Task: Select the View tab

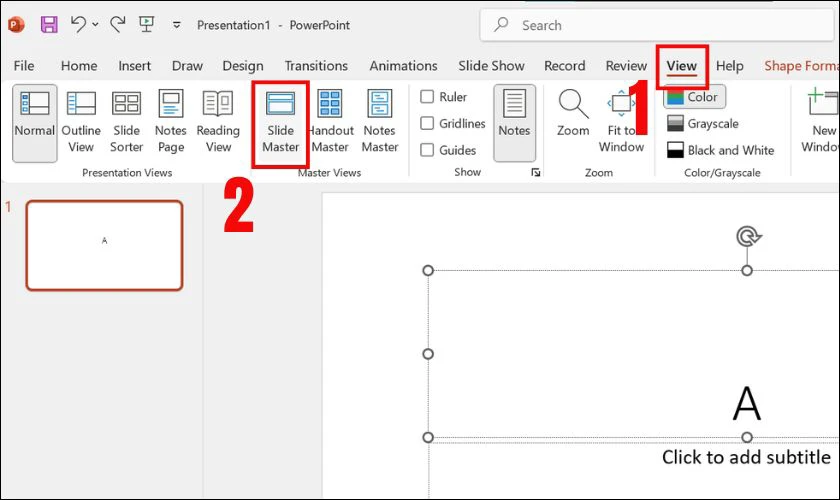Action: click(681, 66)
